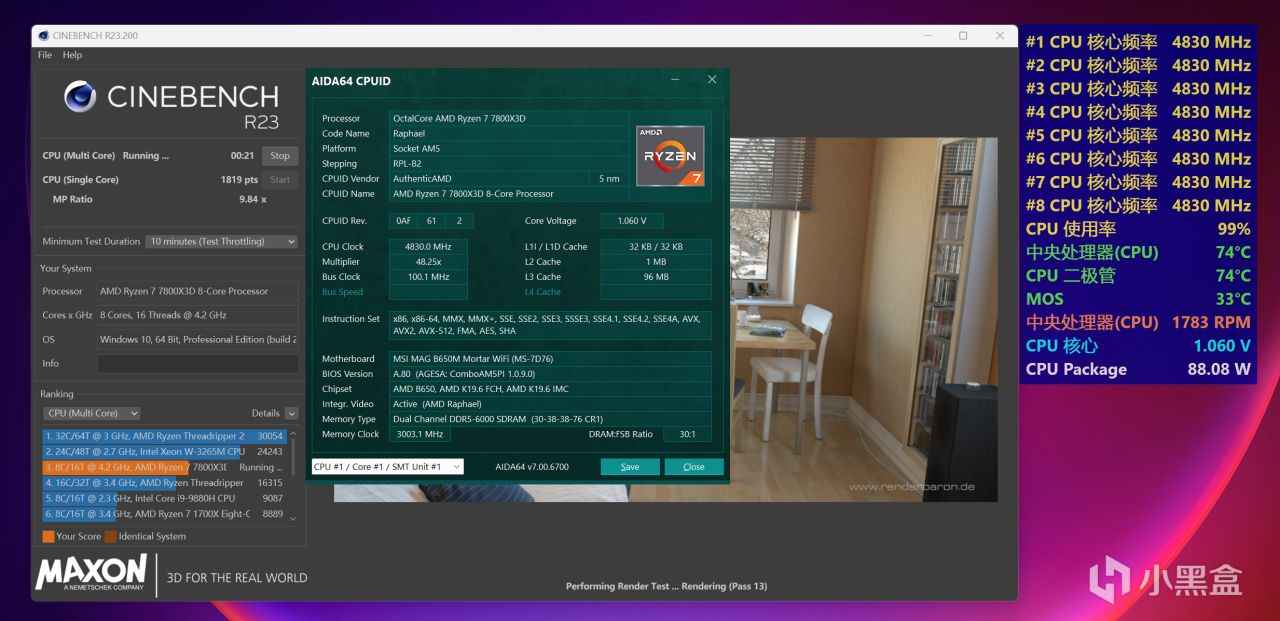Viewport: 1280px width, 621px height.
Task: Select the Threadripper 30054 ranking entry
Action: (x=164, y=436)
